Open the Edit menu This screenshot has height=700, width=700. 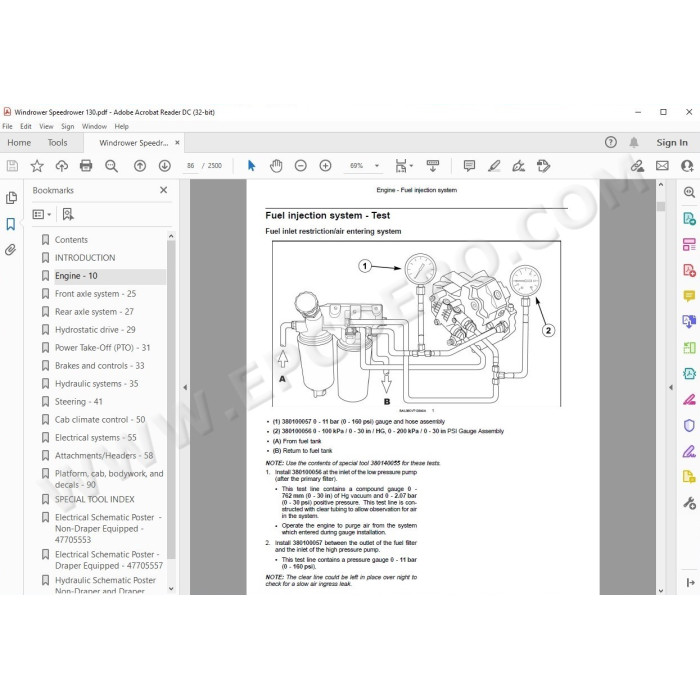click(x=26, y=126)
